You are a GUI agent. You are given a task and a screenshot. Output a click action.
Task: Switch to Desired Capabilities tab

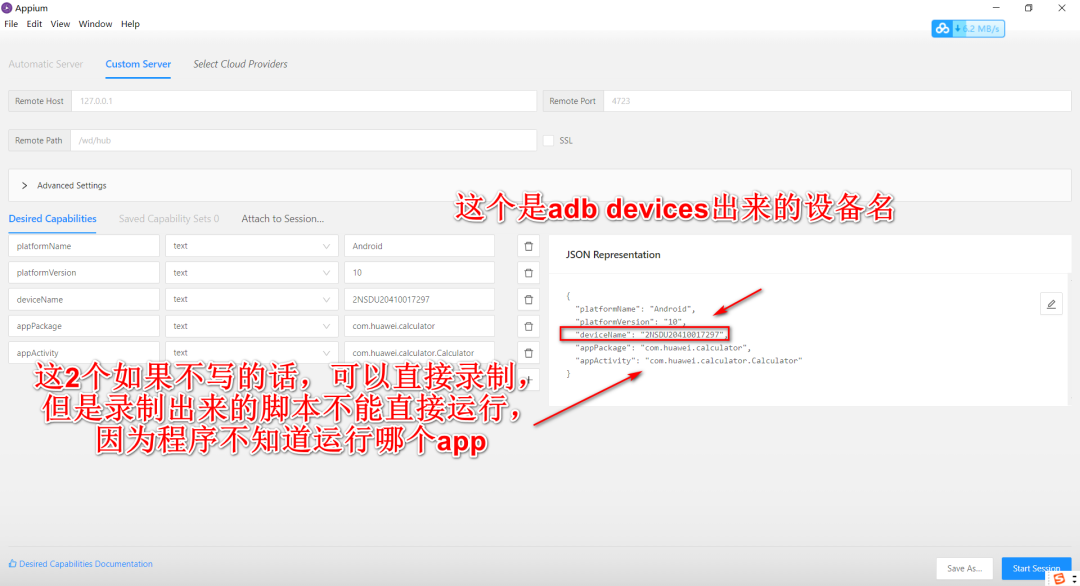tap(52, 219)
